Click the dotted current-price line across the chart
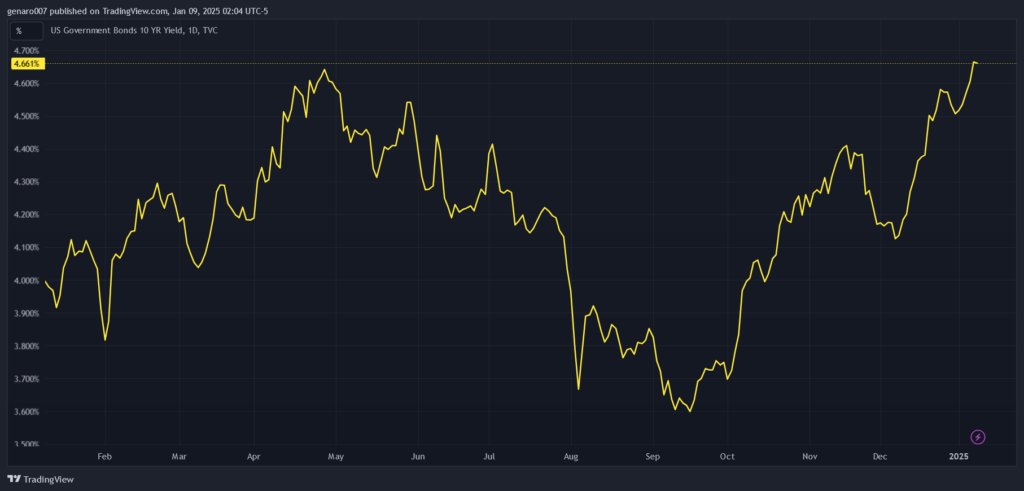1024x491 pixels. point(500,64)
